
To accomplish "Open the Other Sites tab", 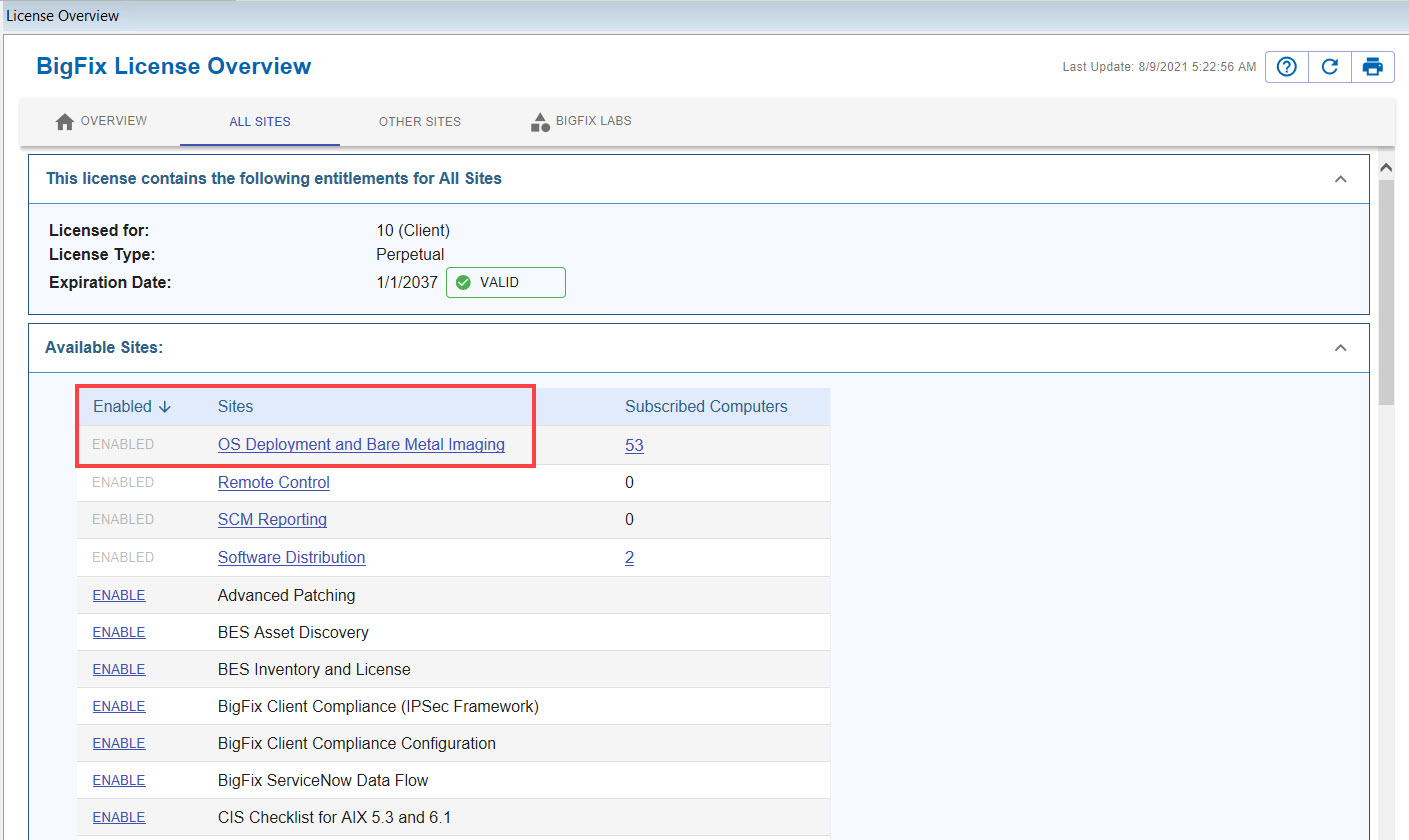I will pos(420,122).
